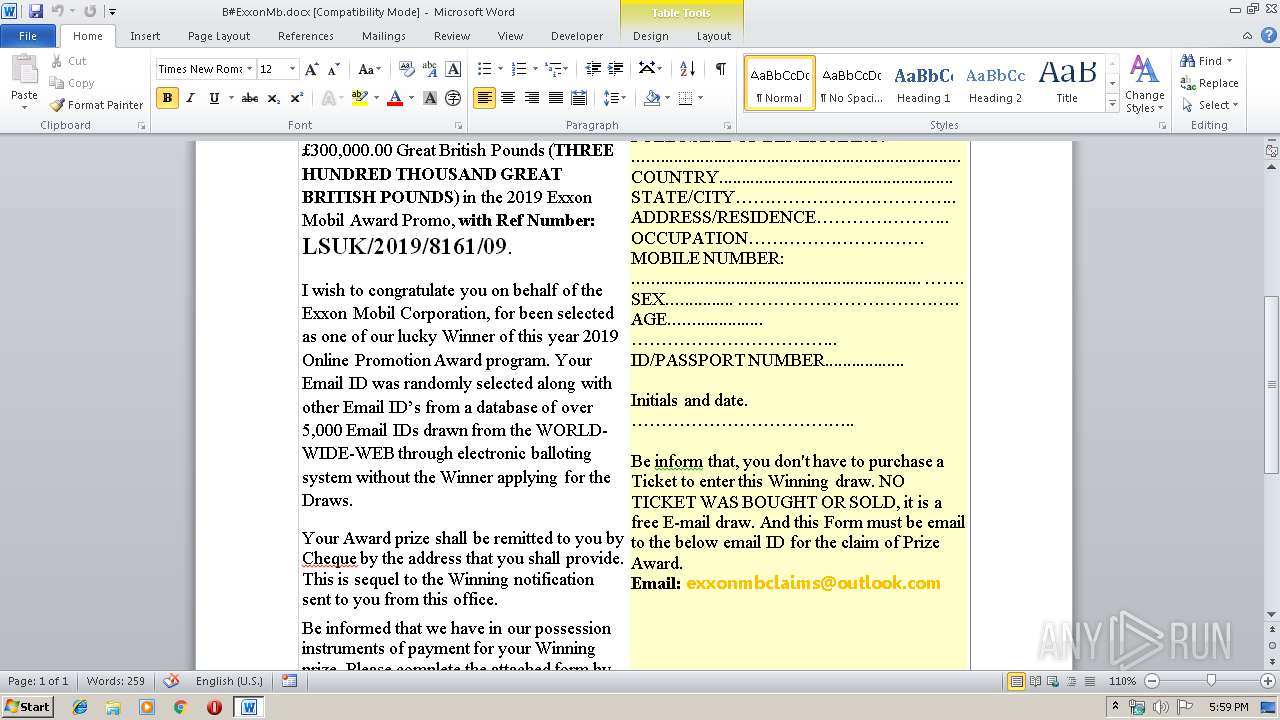Open Borders dropdown arrow
Screen dimensions: 1280x720
point(700,98)
